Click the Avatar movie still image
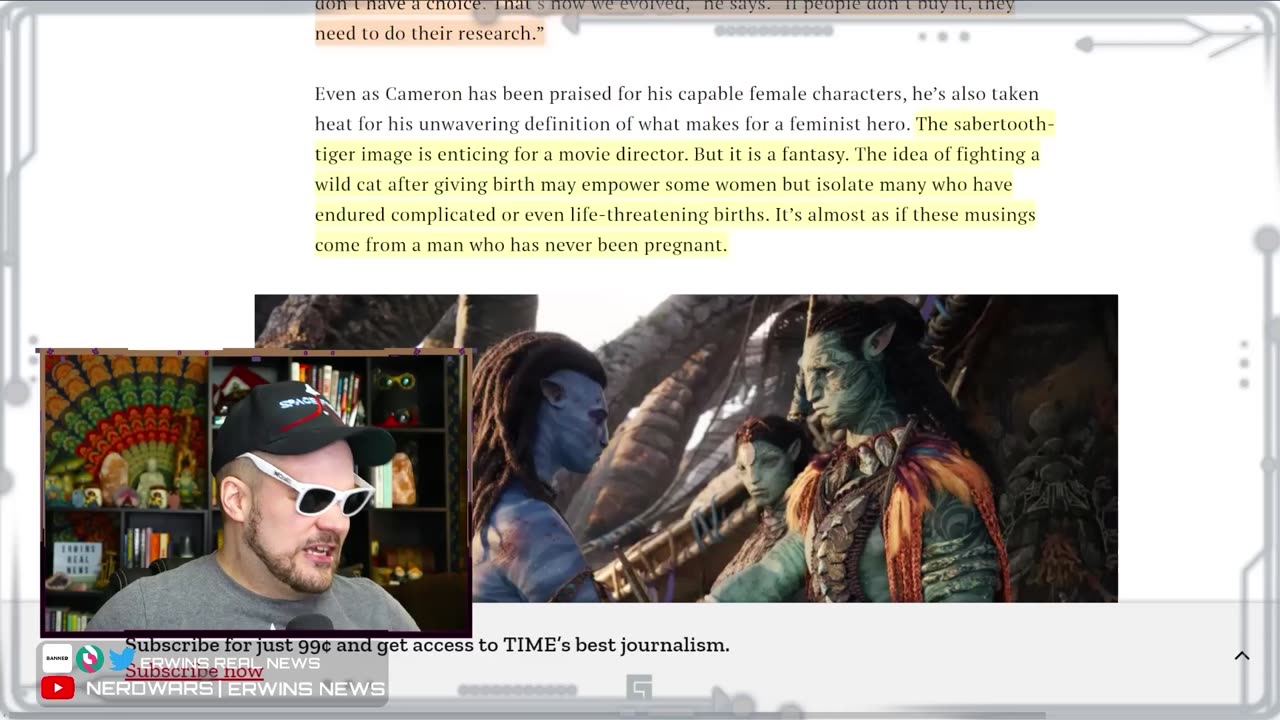 (x=686, y=448)
